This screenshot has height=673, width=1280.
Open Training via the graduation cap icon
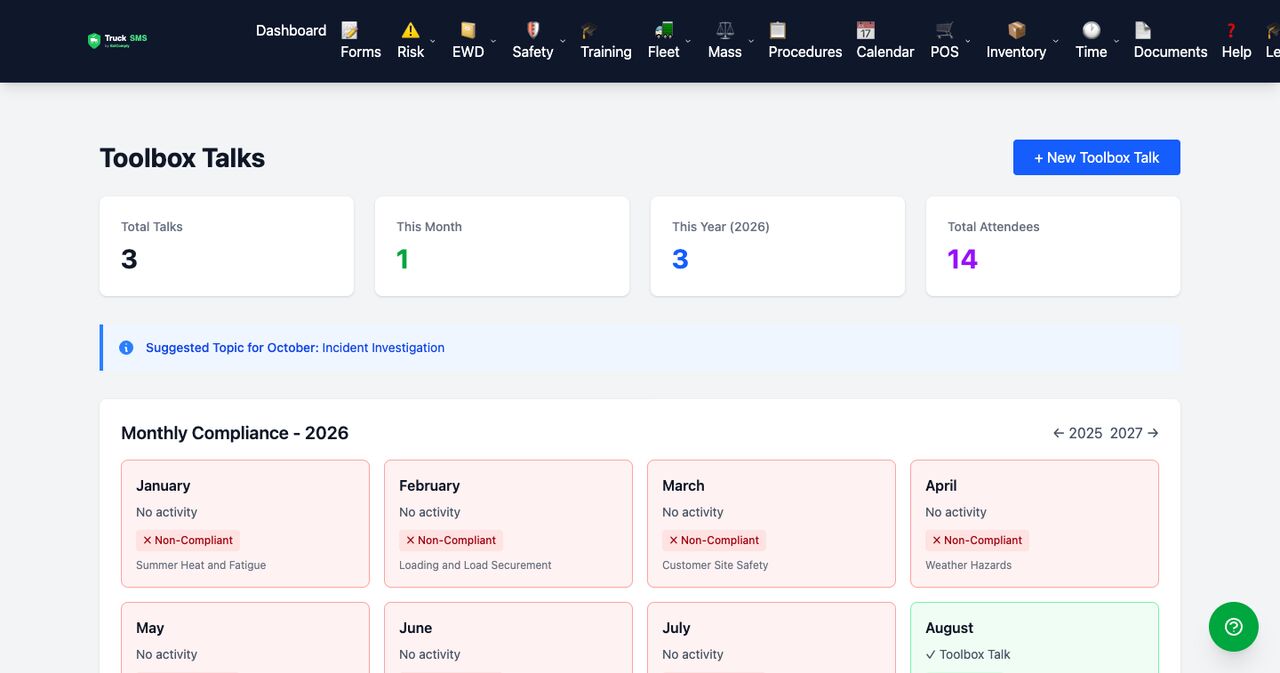coord(589,30)
